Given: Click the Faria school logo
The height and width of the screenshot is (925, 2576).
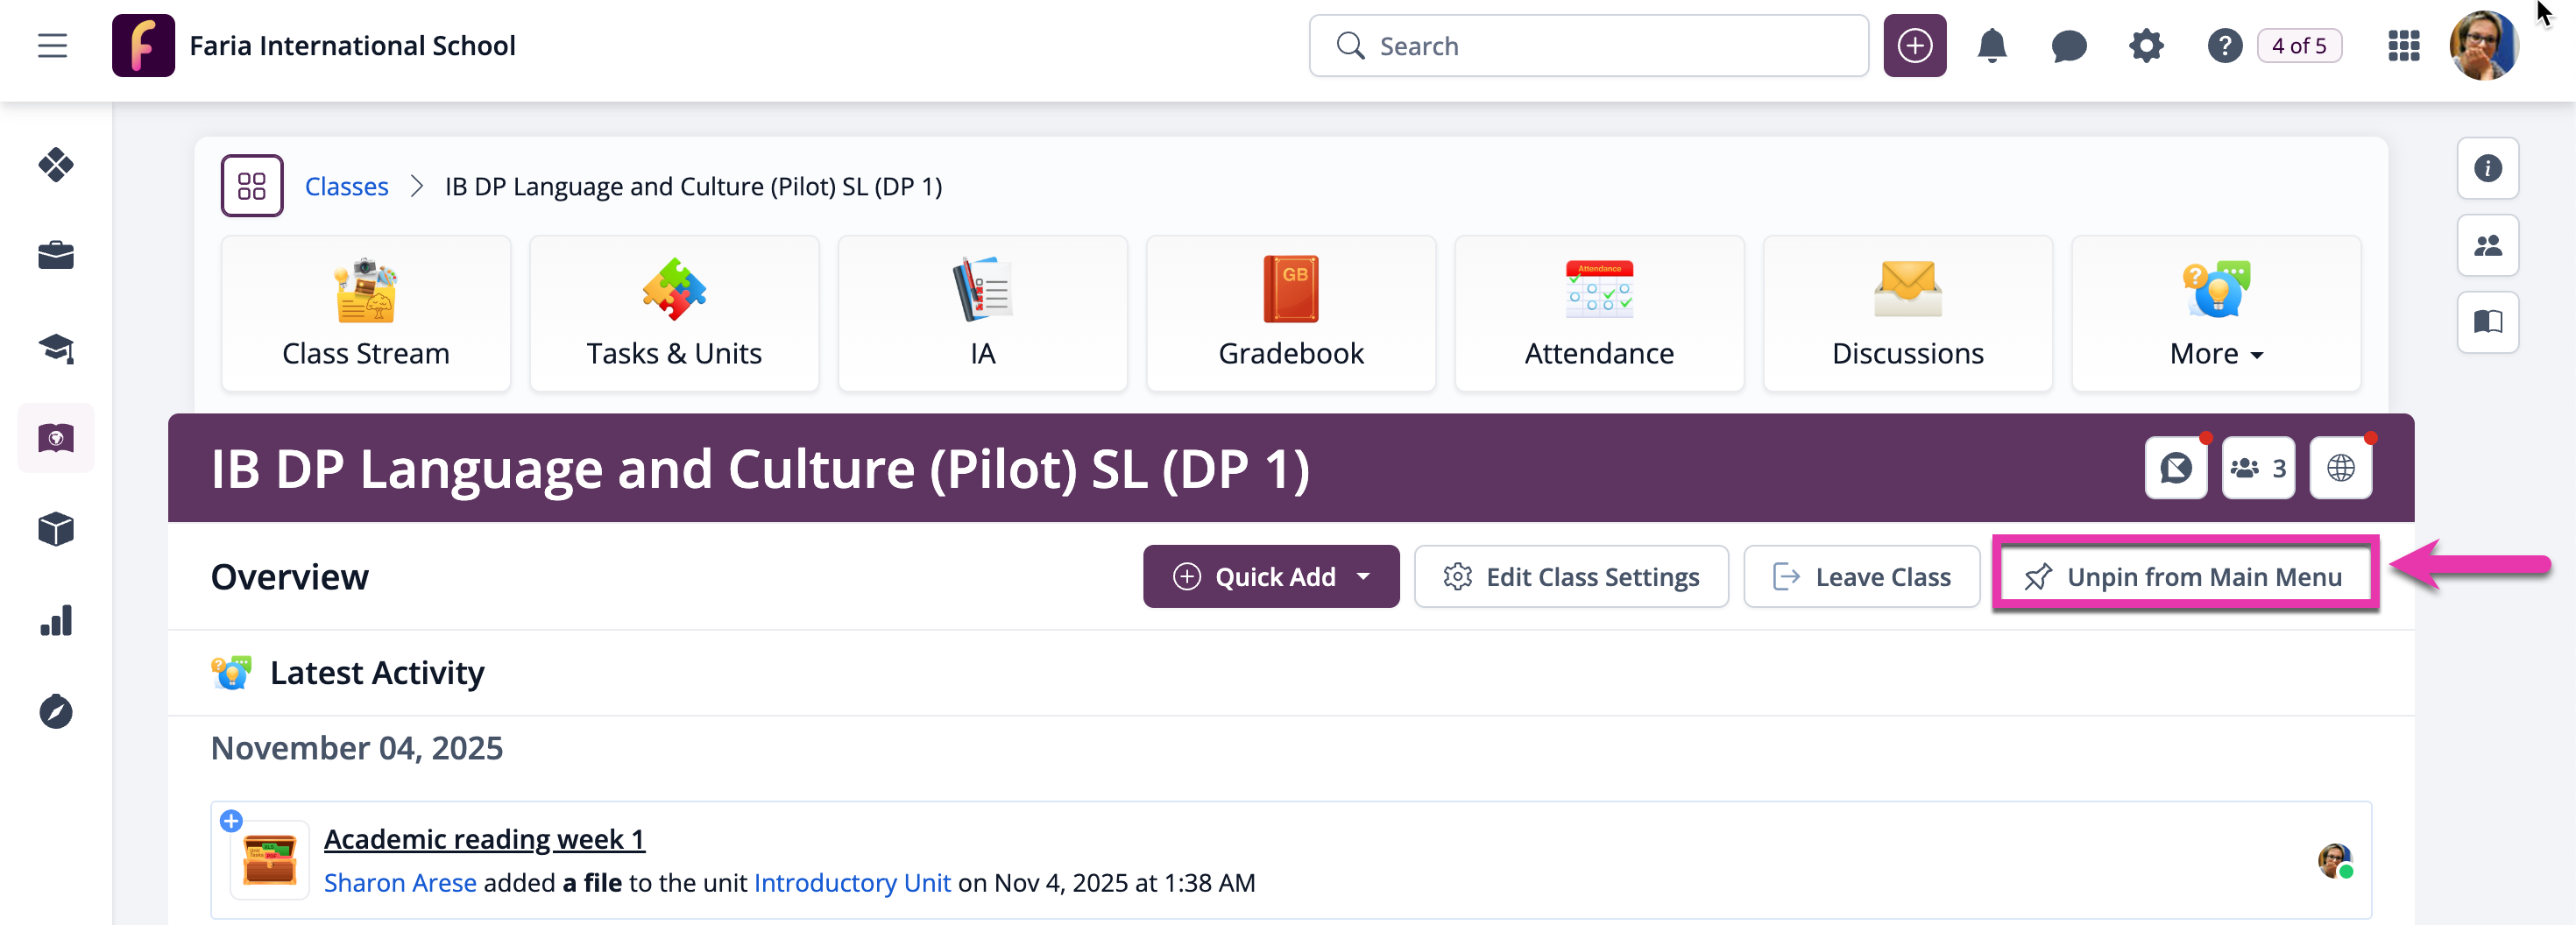Looking at the screenshot, I should [x=143, y=46].
